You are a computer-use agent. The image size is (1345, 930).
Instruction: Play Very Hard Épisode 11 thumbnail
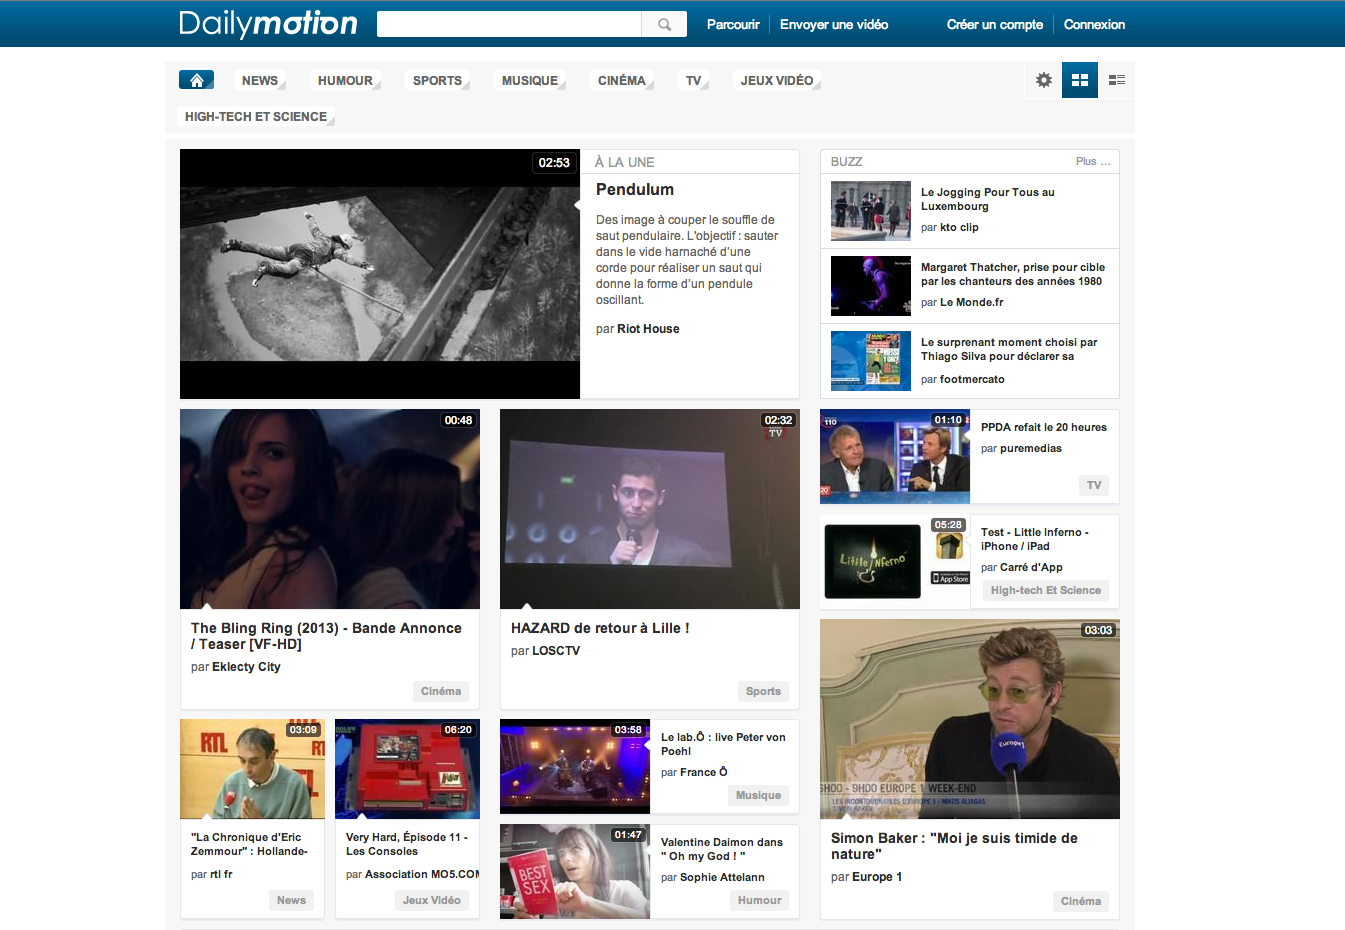point(407,769)
